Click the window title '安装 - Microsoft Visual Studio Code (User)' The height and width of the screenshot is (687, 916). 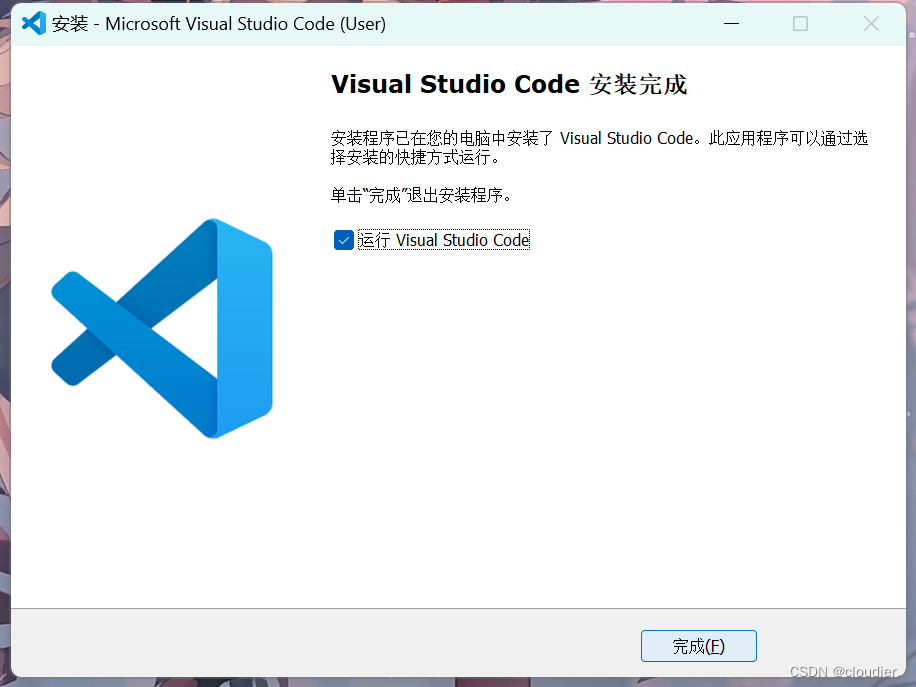[218, 24]
